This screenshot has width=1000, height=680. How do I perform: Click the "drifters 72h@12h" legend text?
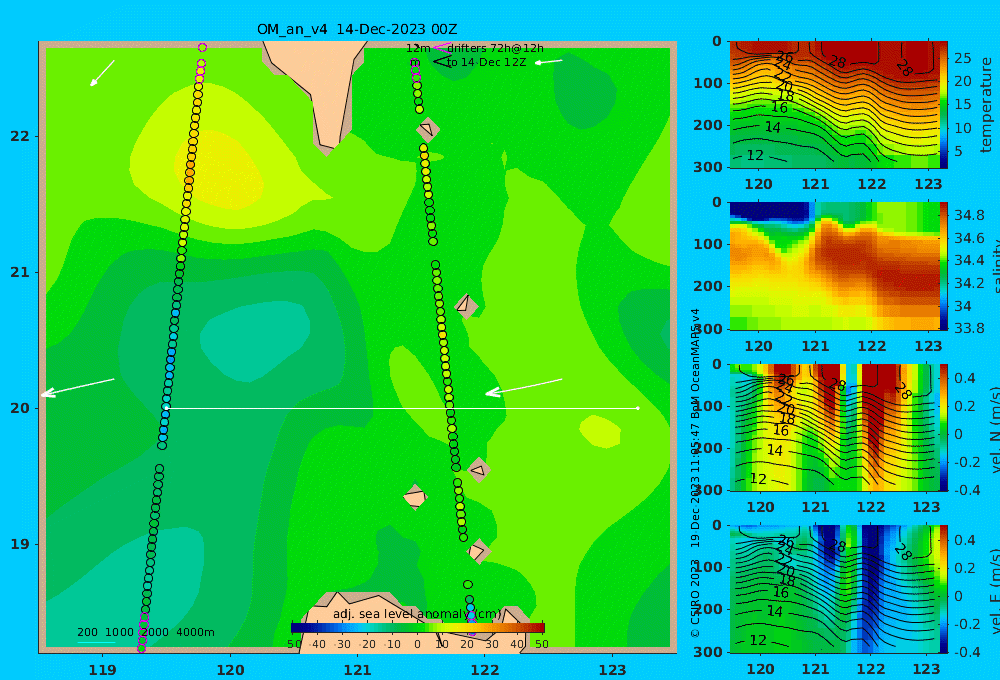click(x=495, y=48)
